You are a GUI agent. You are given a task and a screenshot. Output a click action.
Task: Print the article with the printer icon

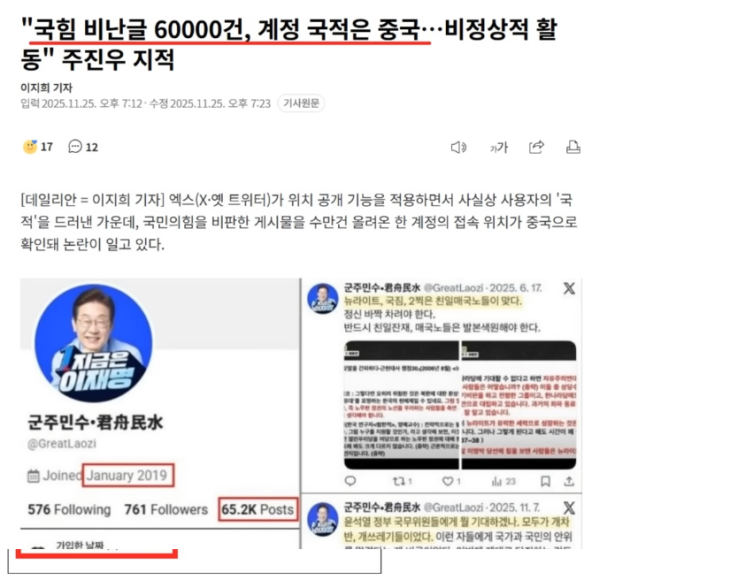(573, 147)
